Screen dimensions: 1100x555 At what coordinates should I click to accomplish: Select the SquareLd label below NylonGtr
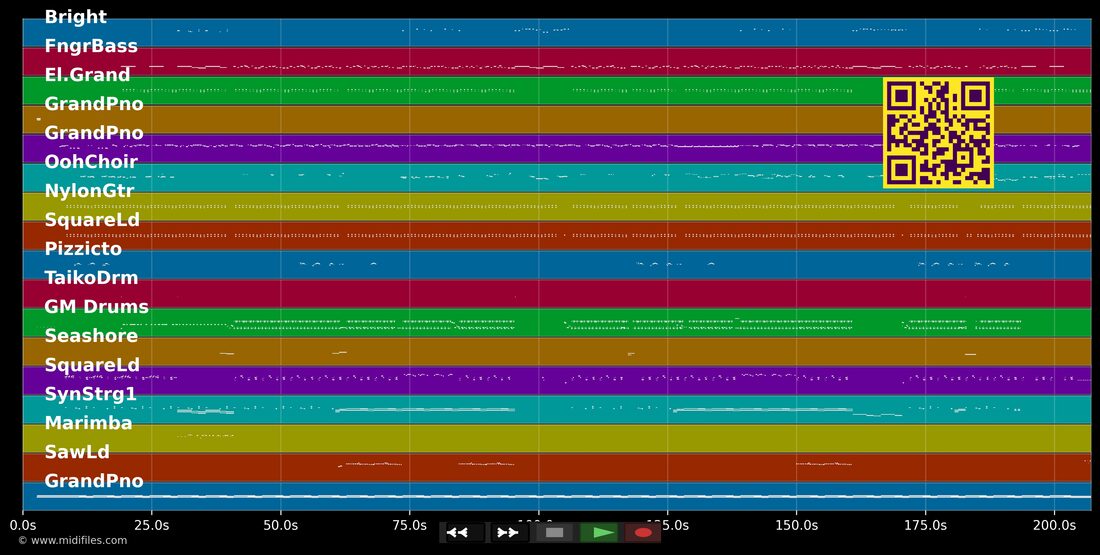[92, 220]
